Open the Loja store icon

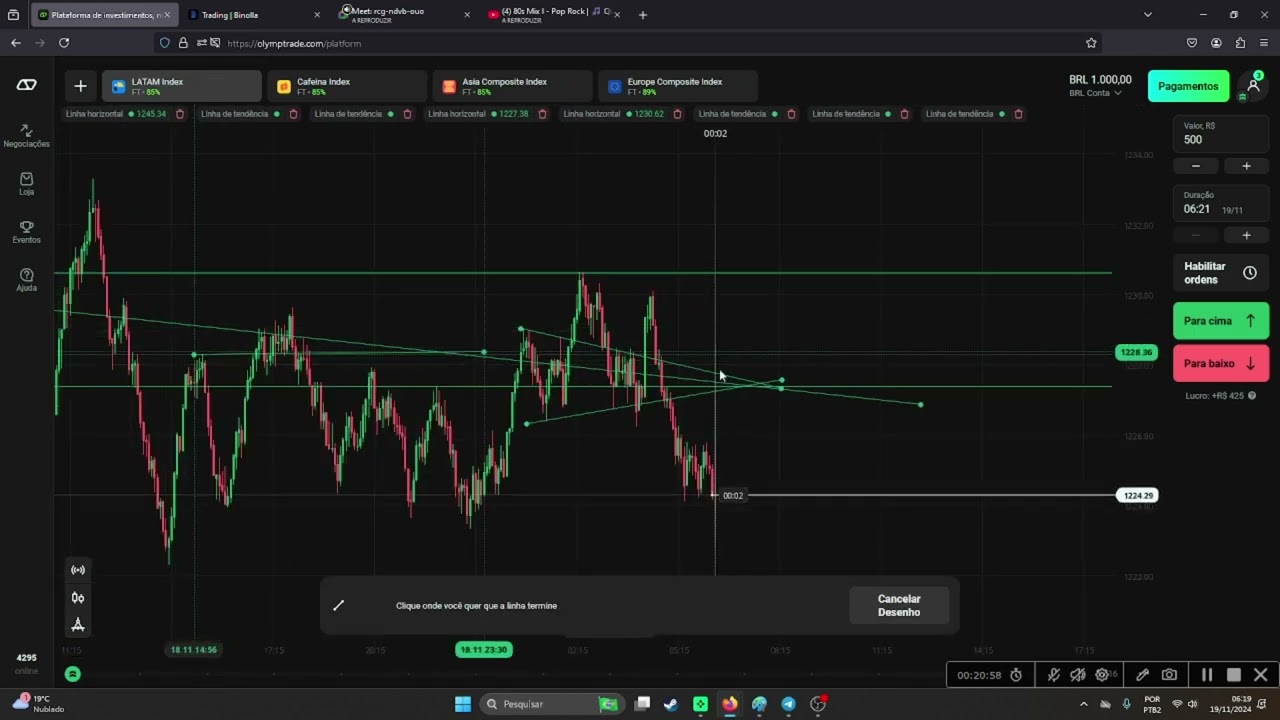[x=26, y=183]
